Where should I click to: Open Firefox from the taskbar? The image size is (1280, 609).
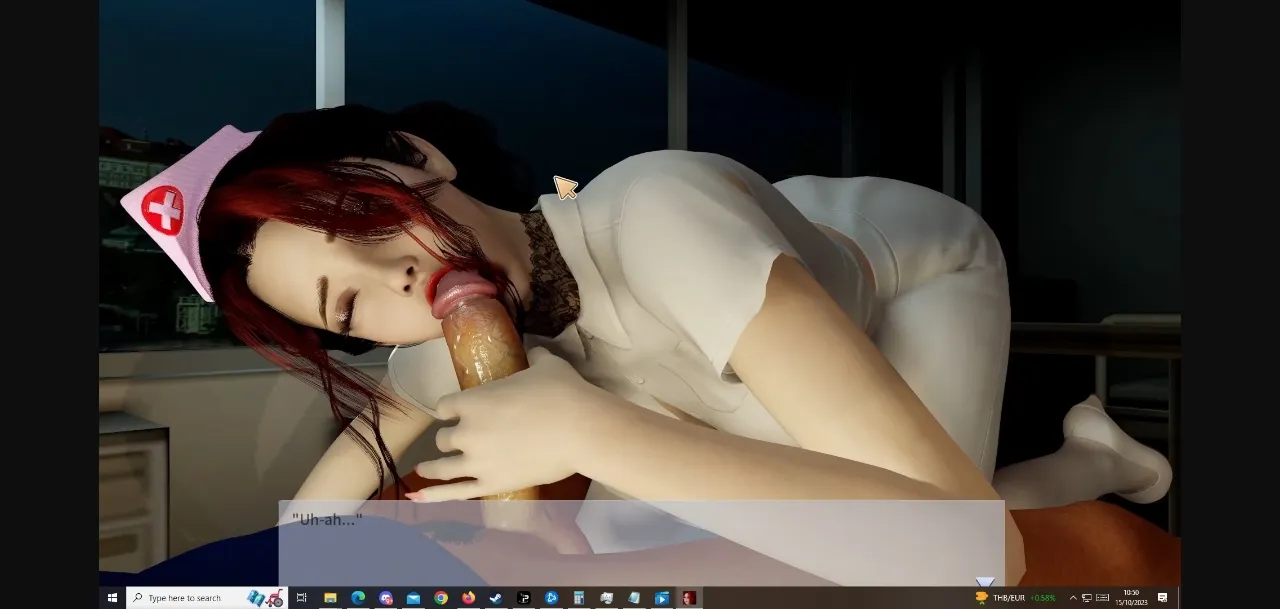click(466, 597)
